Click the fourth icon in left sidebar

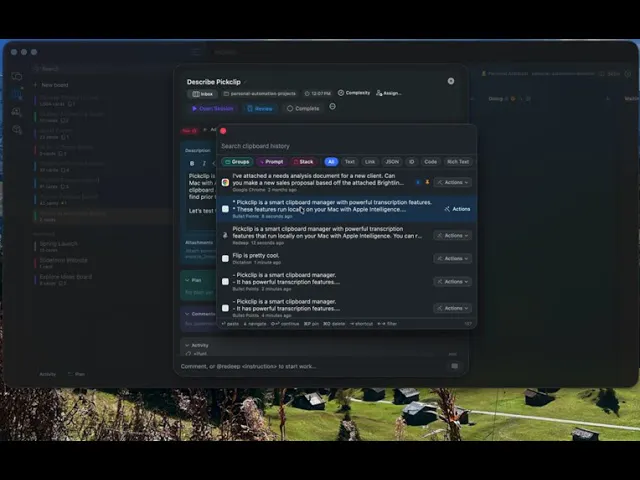pyautogui.click(x=17, y=130)
